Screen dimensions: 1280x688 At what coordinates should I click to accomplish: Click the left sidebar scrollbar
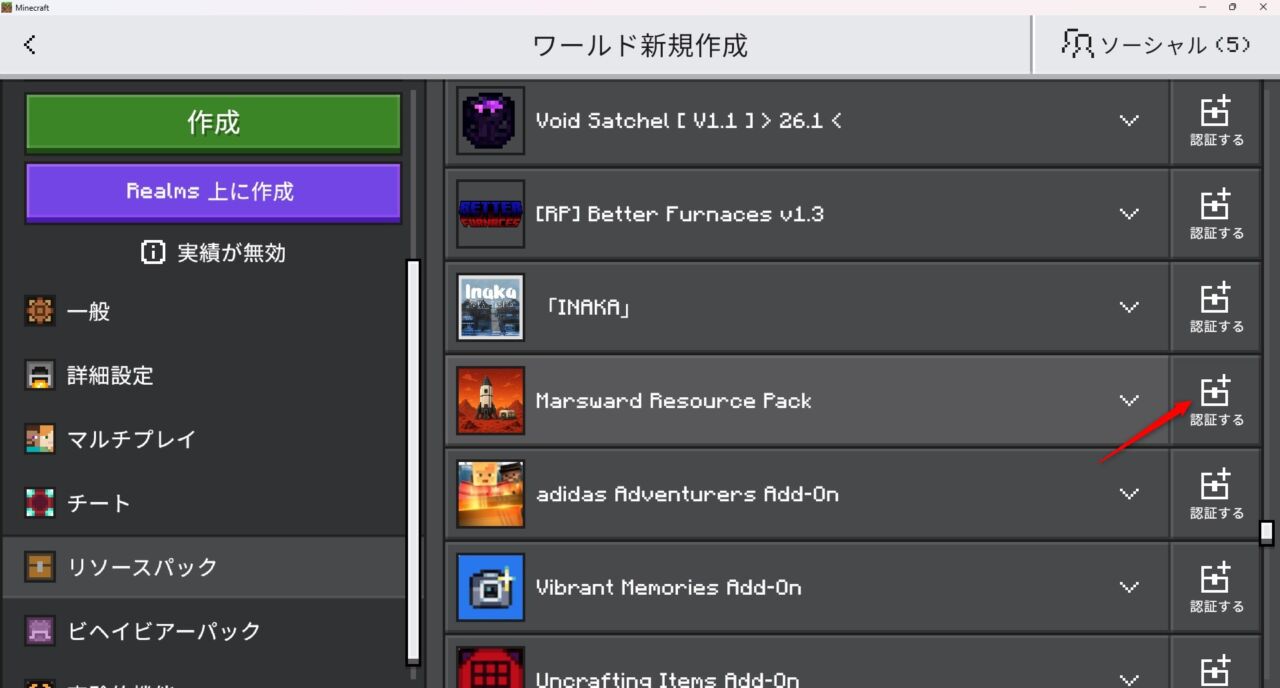click(x=413, y=462)
